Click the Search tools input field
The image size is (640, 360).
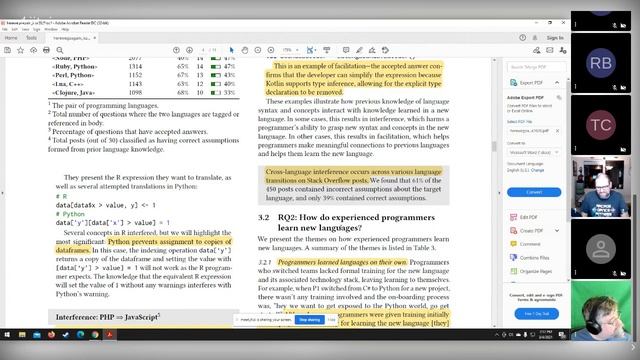click(536, 67)
